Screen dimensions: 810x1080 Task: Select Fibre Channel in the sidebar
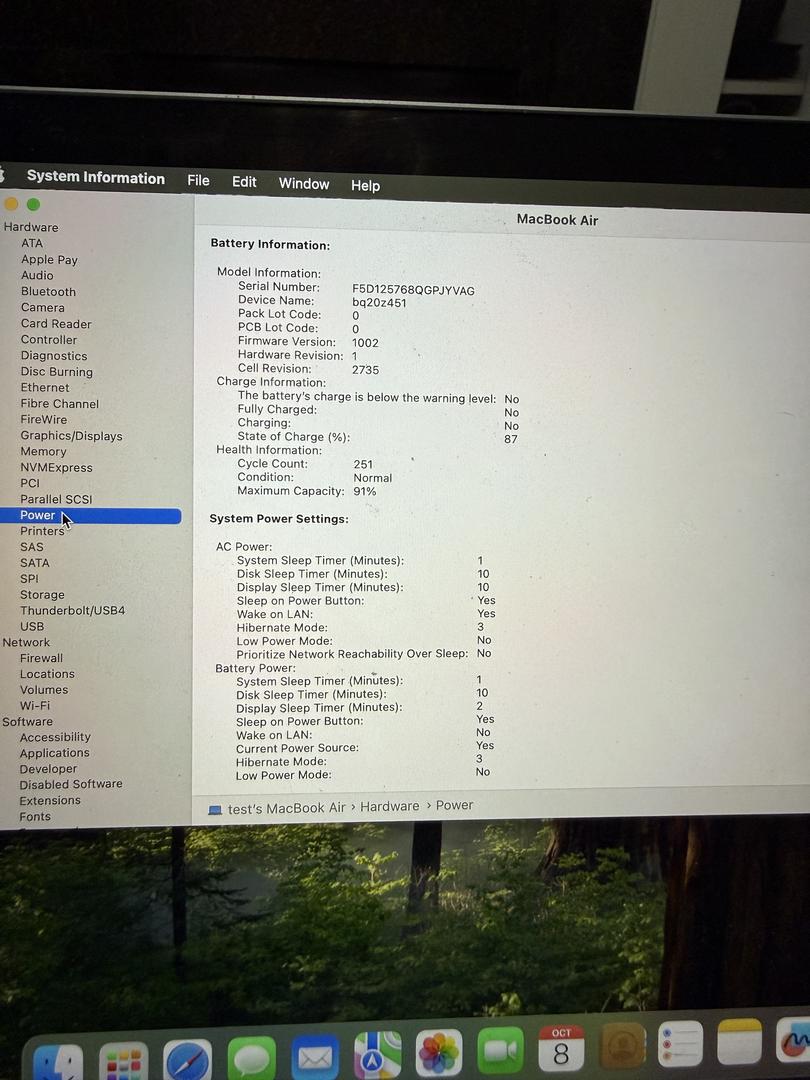59,404
